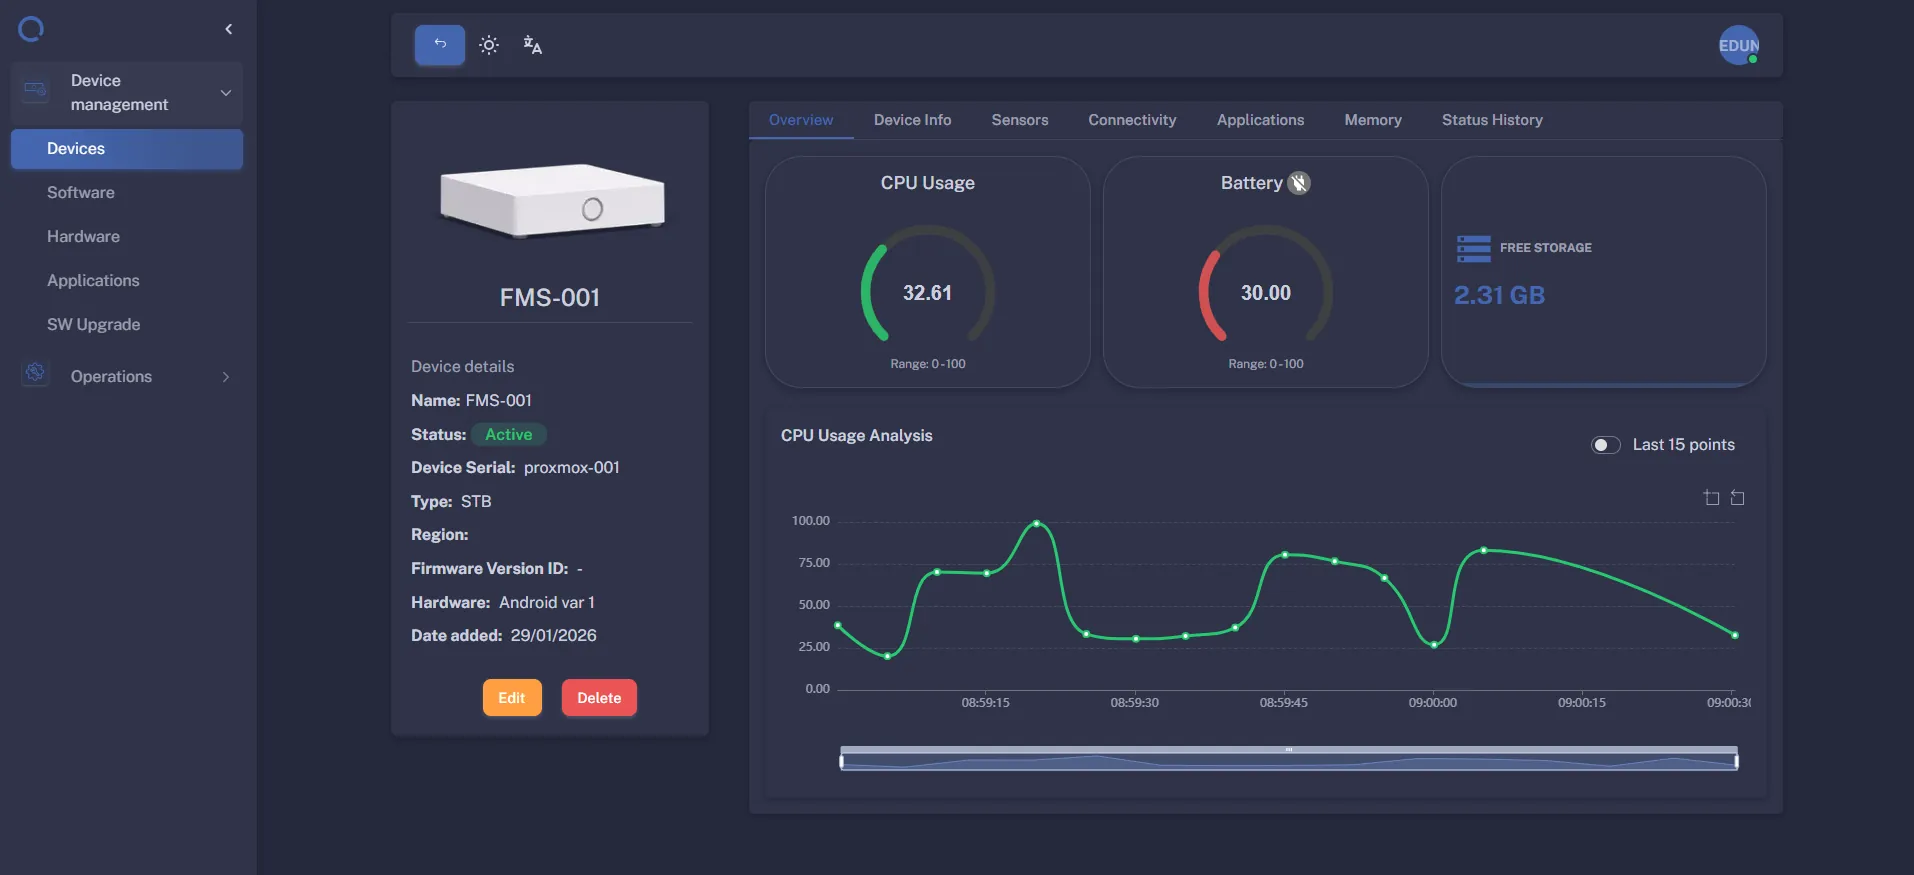Click the Edit button

(512, 698)
